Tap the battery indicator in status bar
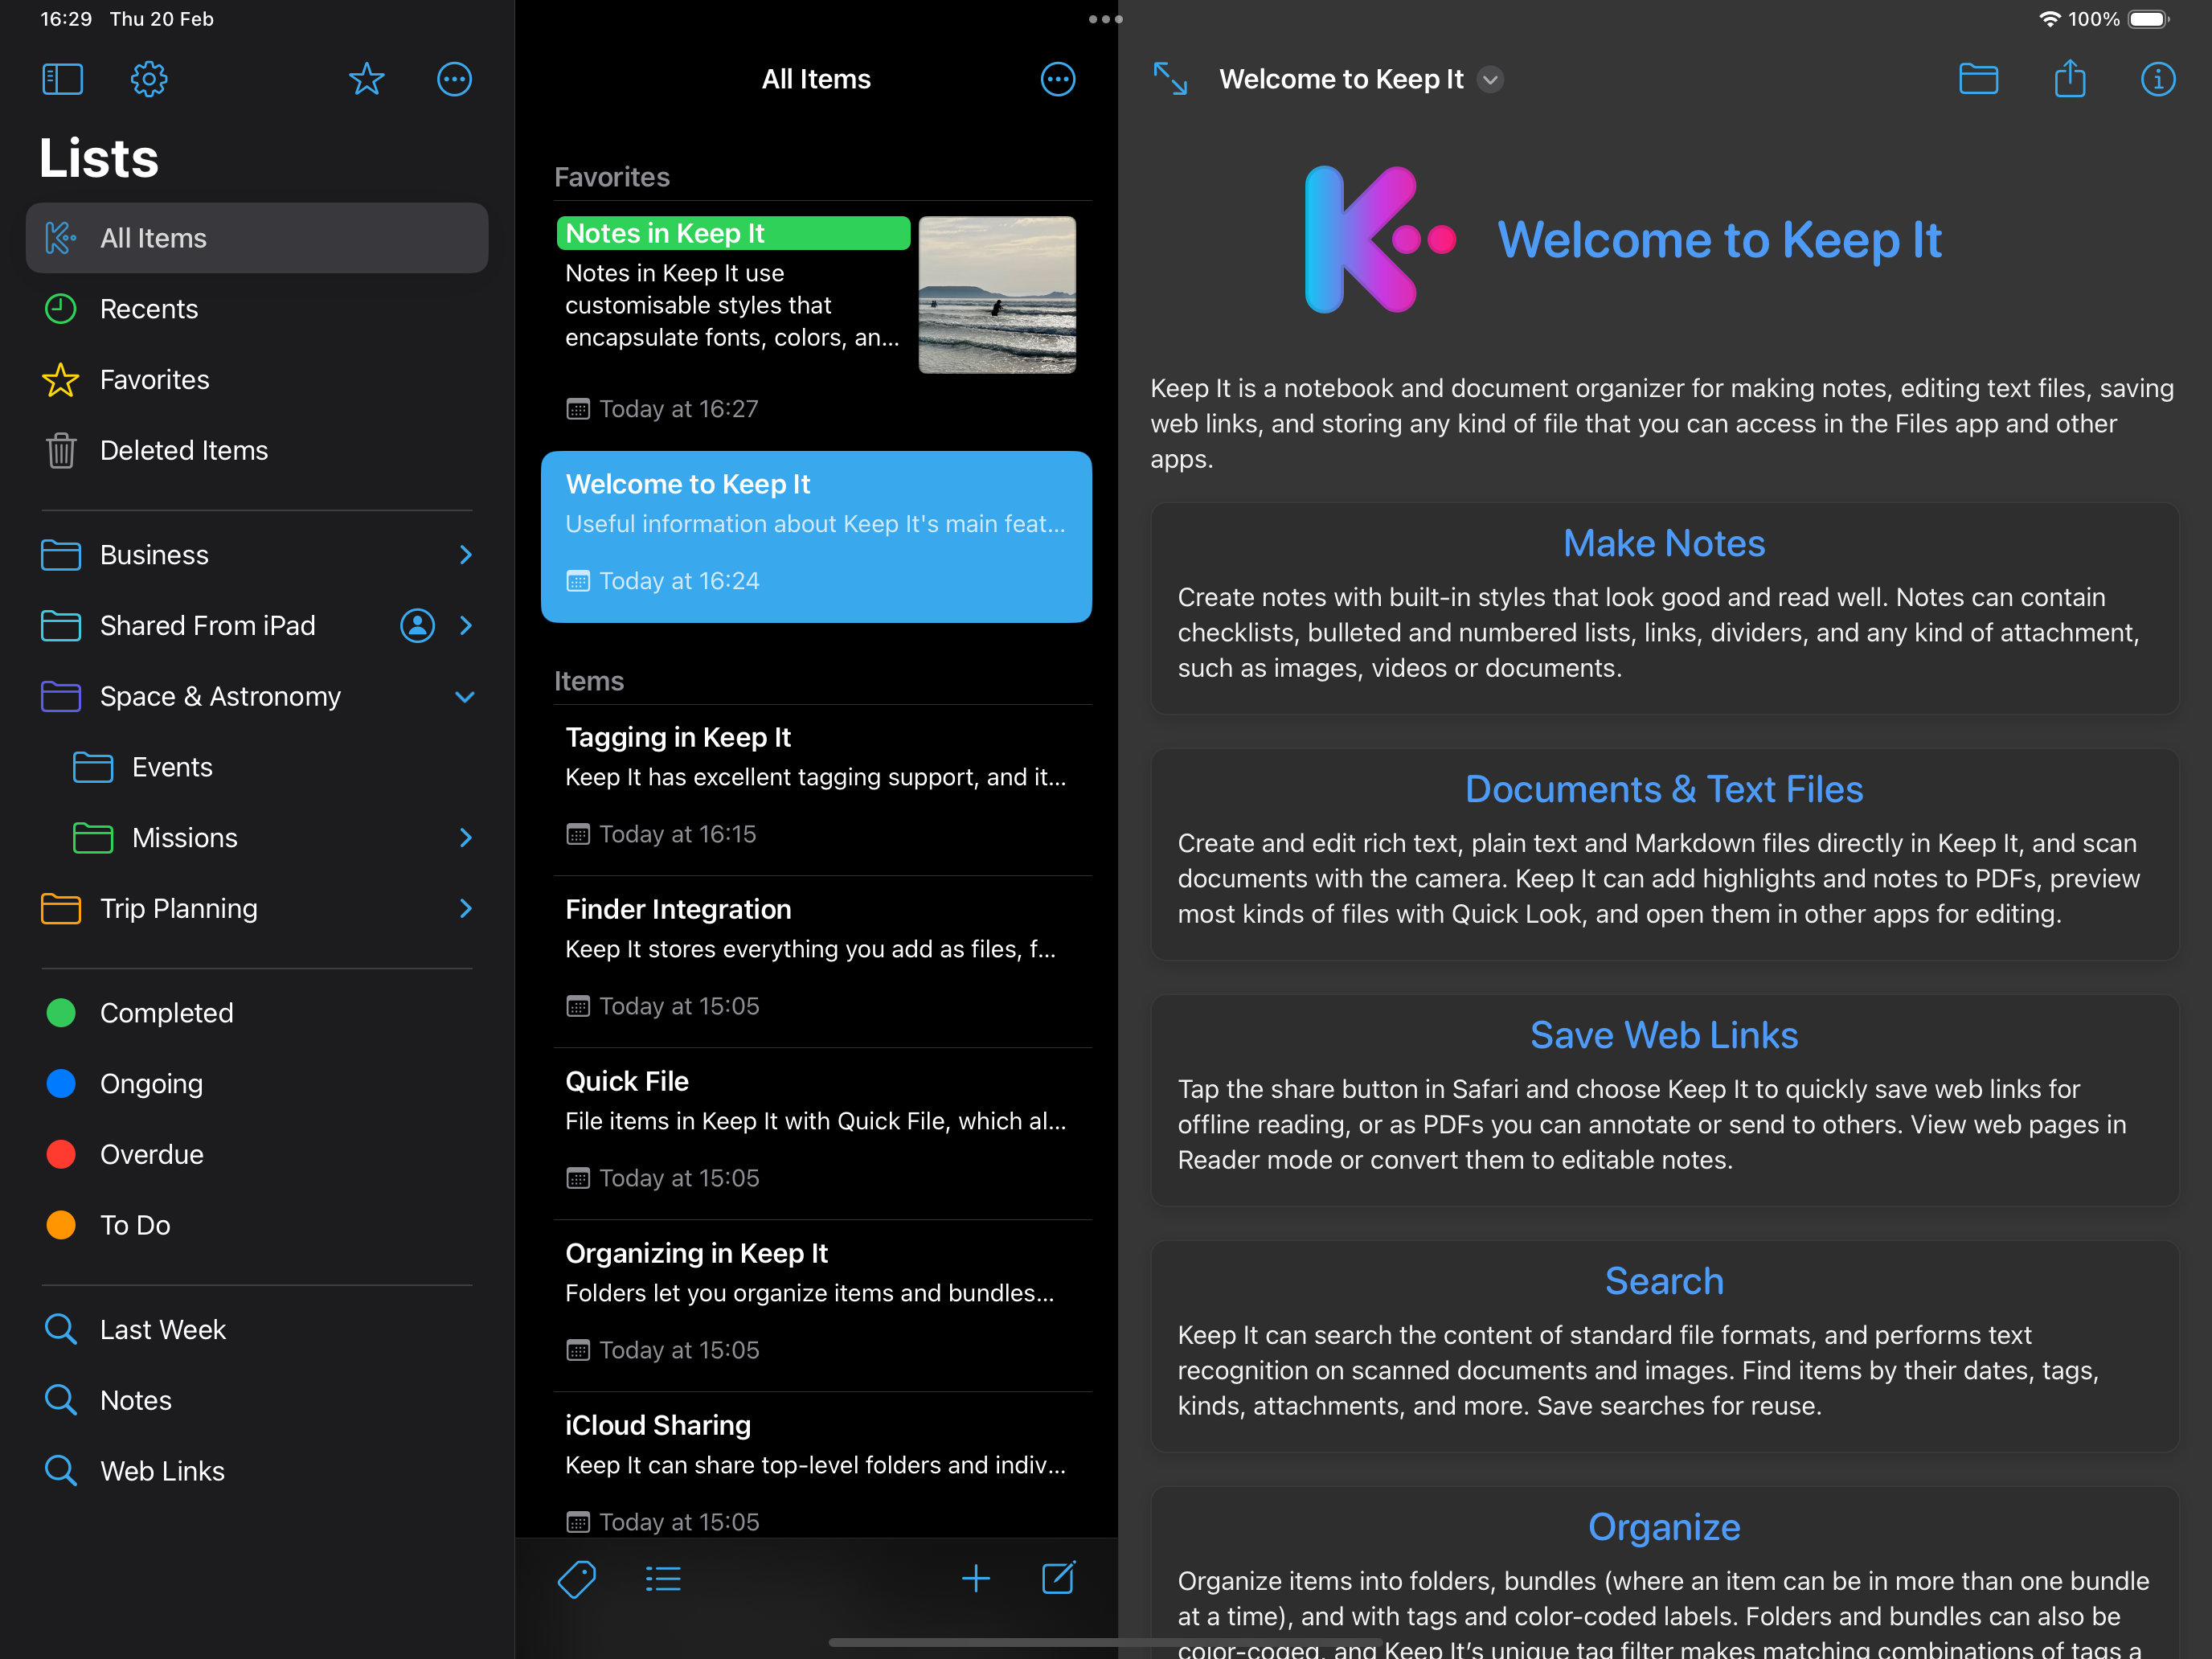 tap(2149, 19)
